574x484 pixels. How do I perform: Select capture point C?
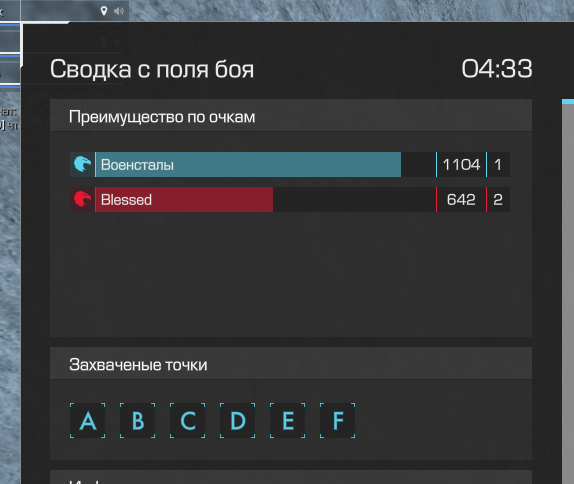pyautogui.click(x=187, y=421)
